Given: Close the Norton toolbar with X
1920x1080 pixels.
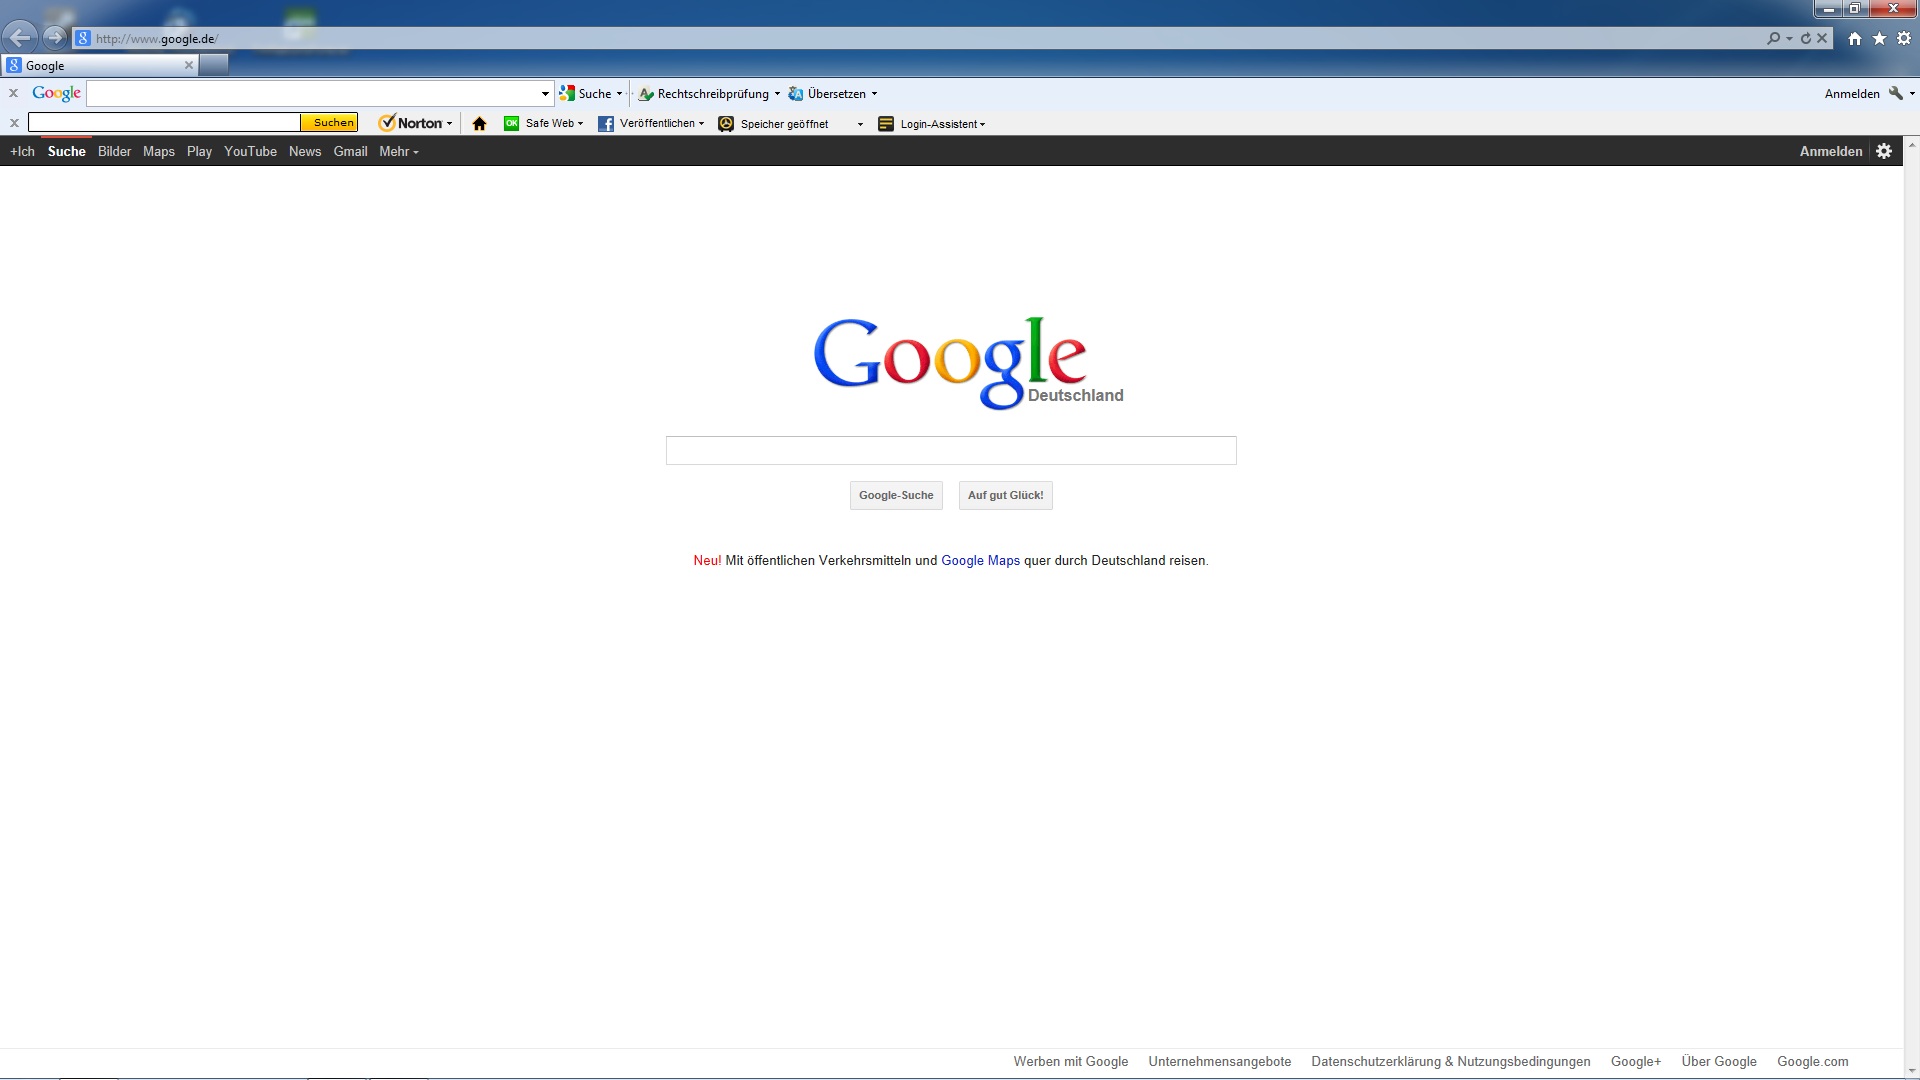Looking at the screenshot, I should click(14, 123).
